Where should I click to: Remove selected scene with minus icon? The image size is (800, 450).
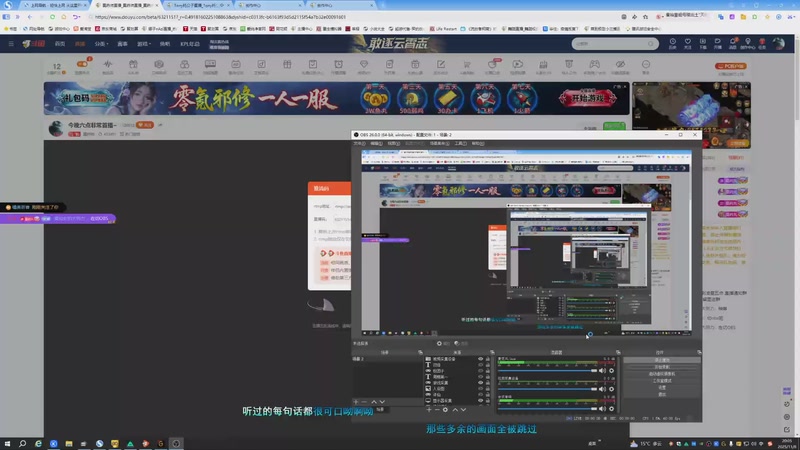[364, 402]
